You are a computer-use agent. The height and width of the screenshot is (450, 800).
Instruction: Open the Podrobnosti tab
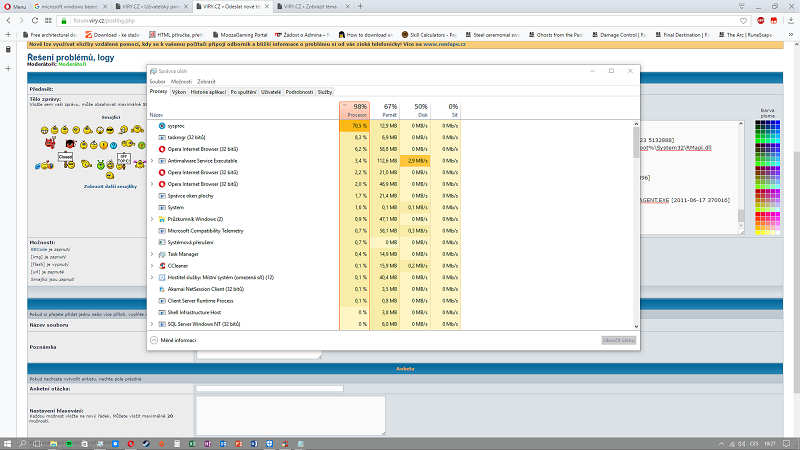point(299,91)
